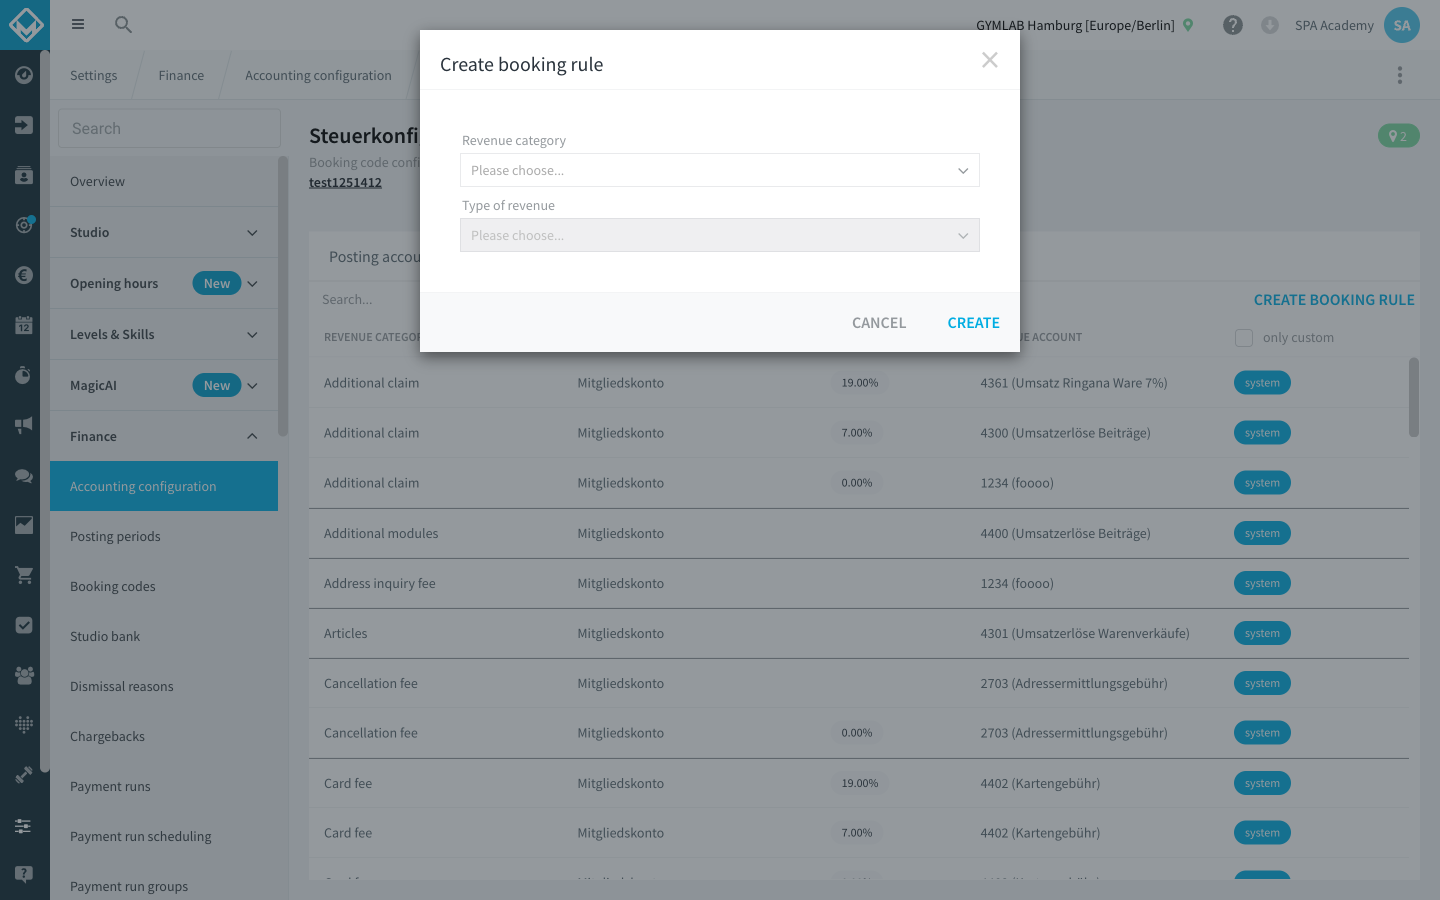Open the Type of revenue dropdown

coord(720,235)
